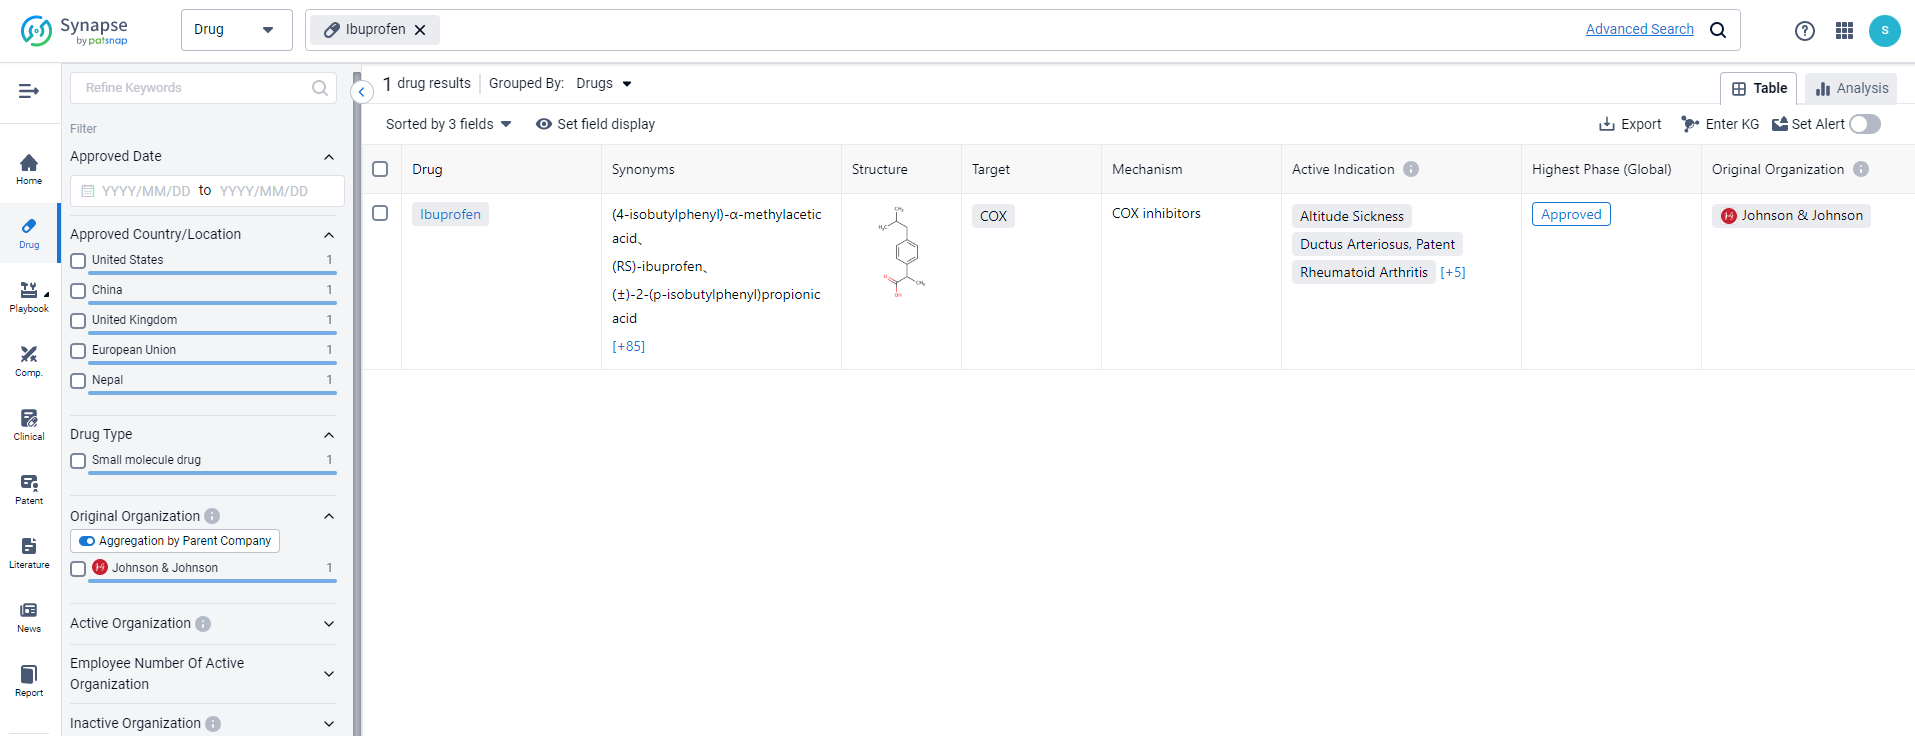Check the Small molecule drug checkbox

click(x=78, y=461)
